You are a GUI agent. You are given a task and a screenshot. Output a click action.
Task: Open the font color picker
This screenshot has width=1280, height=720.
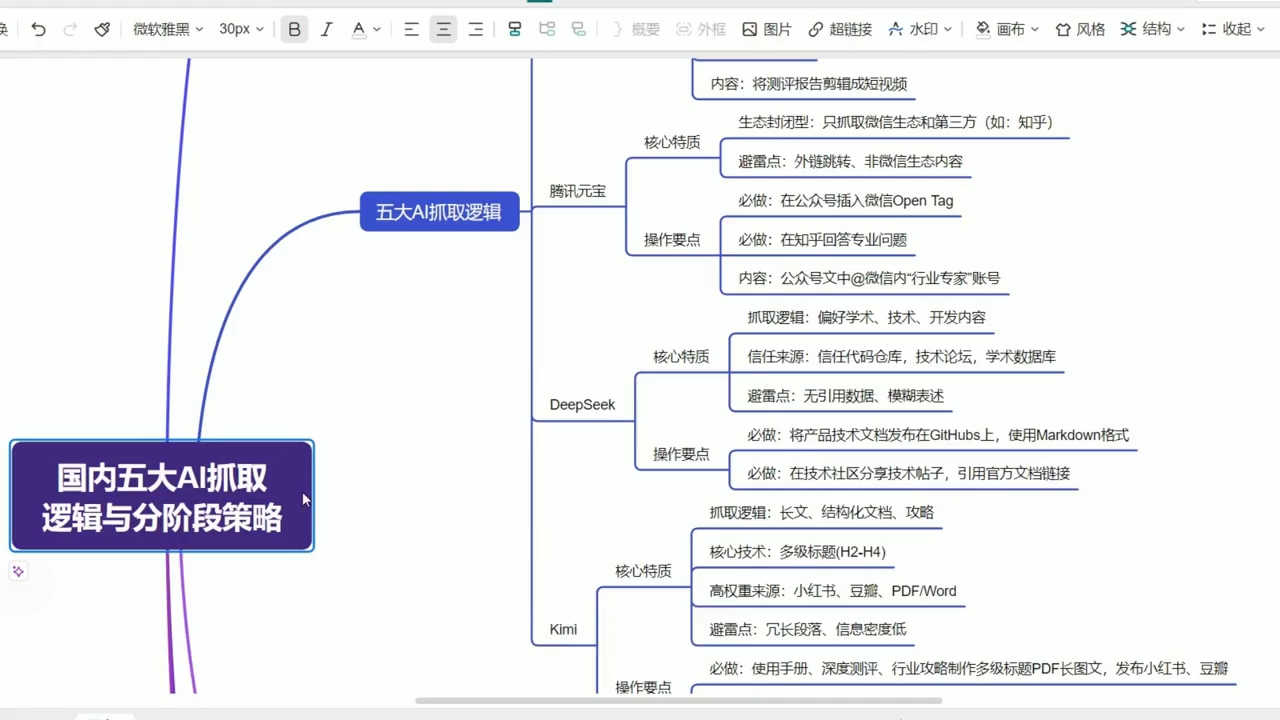pos(366,29)
